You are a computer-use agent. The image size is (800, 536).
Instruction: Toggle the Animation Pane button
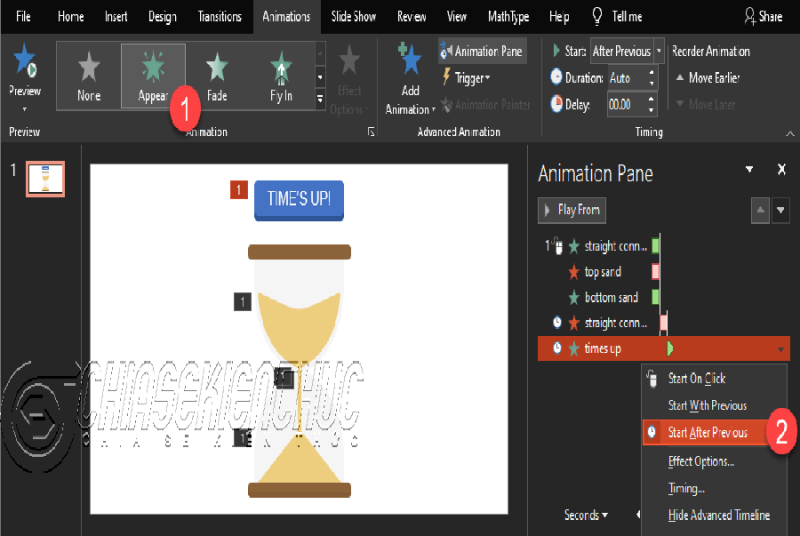point(482,52)
